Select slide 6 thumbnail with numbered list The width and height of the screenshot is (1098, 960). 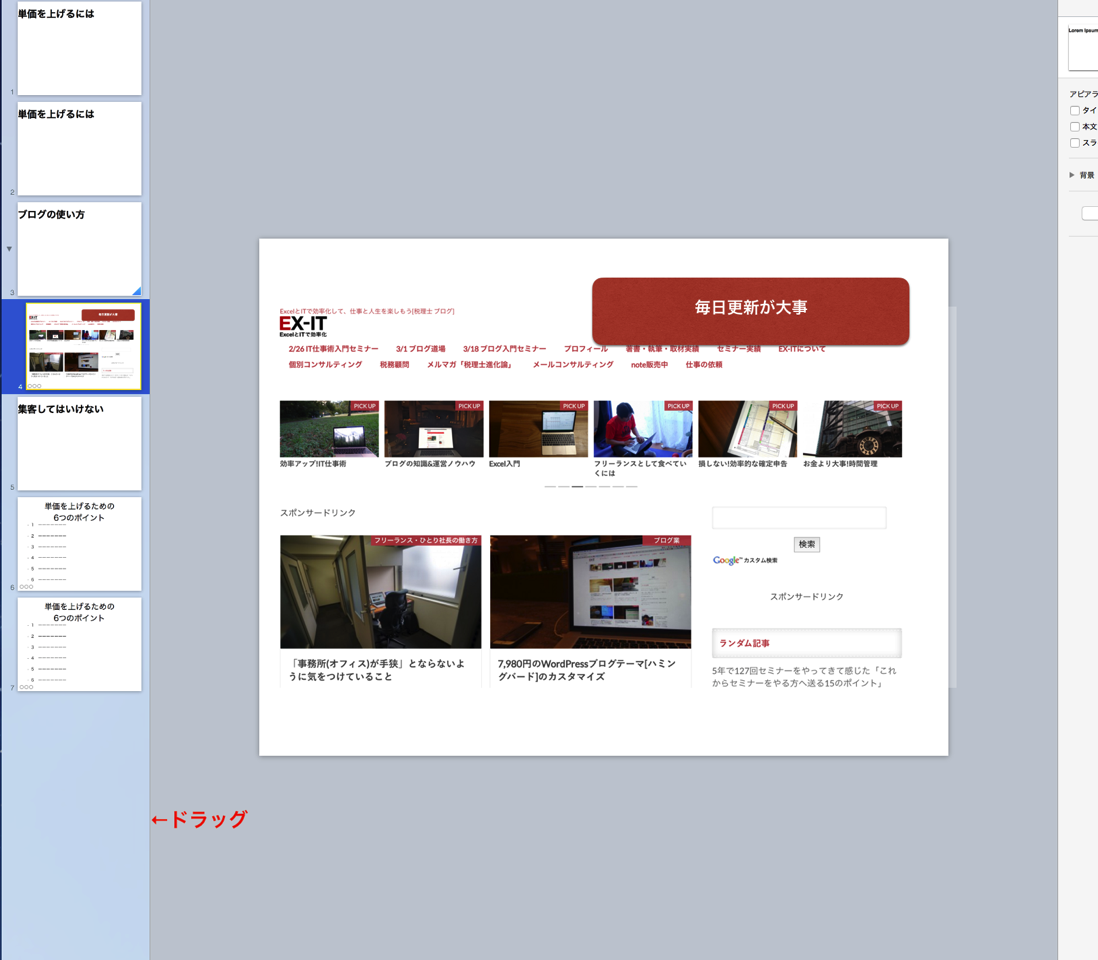point(79,544)
